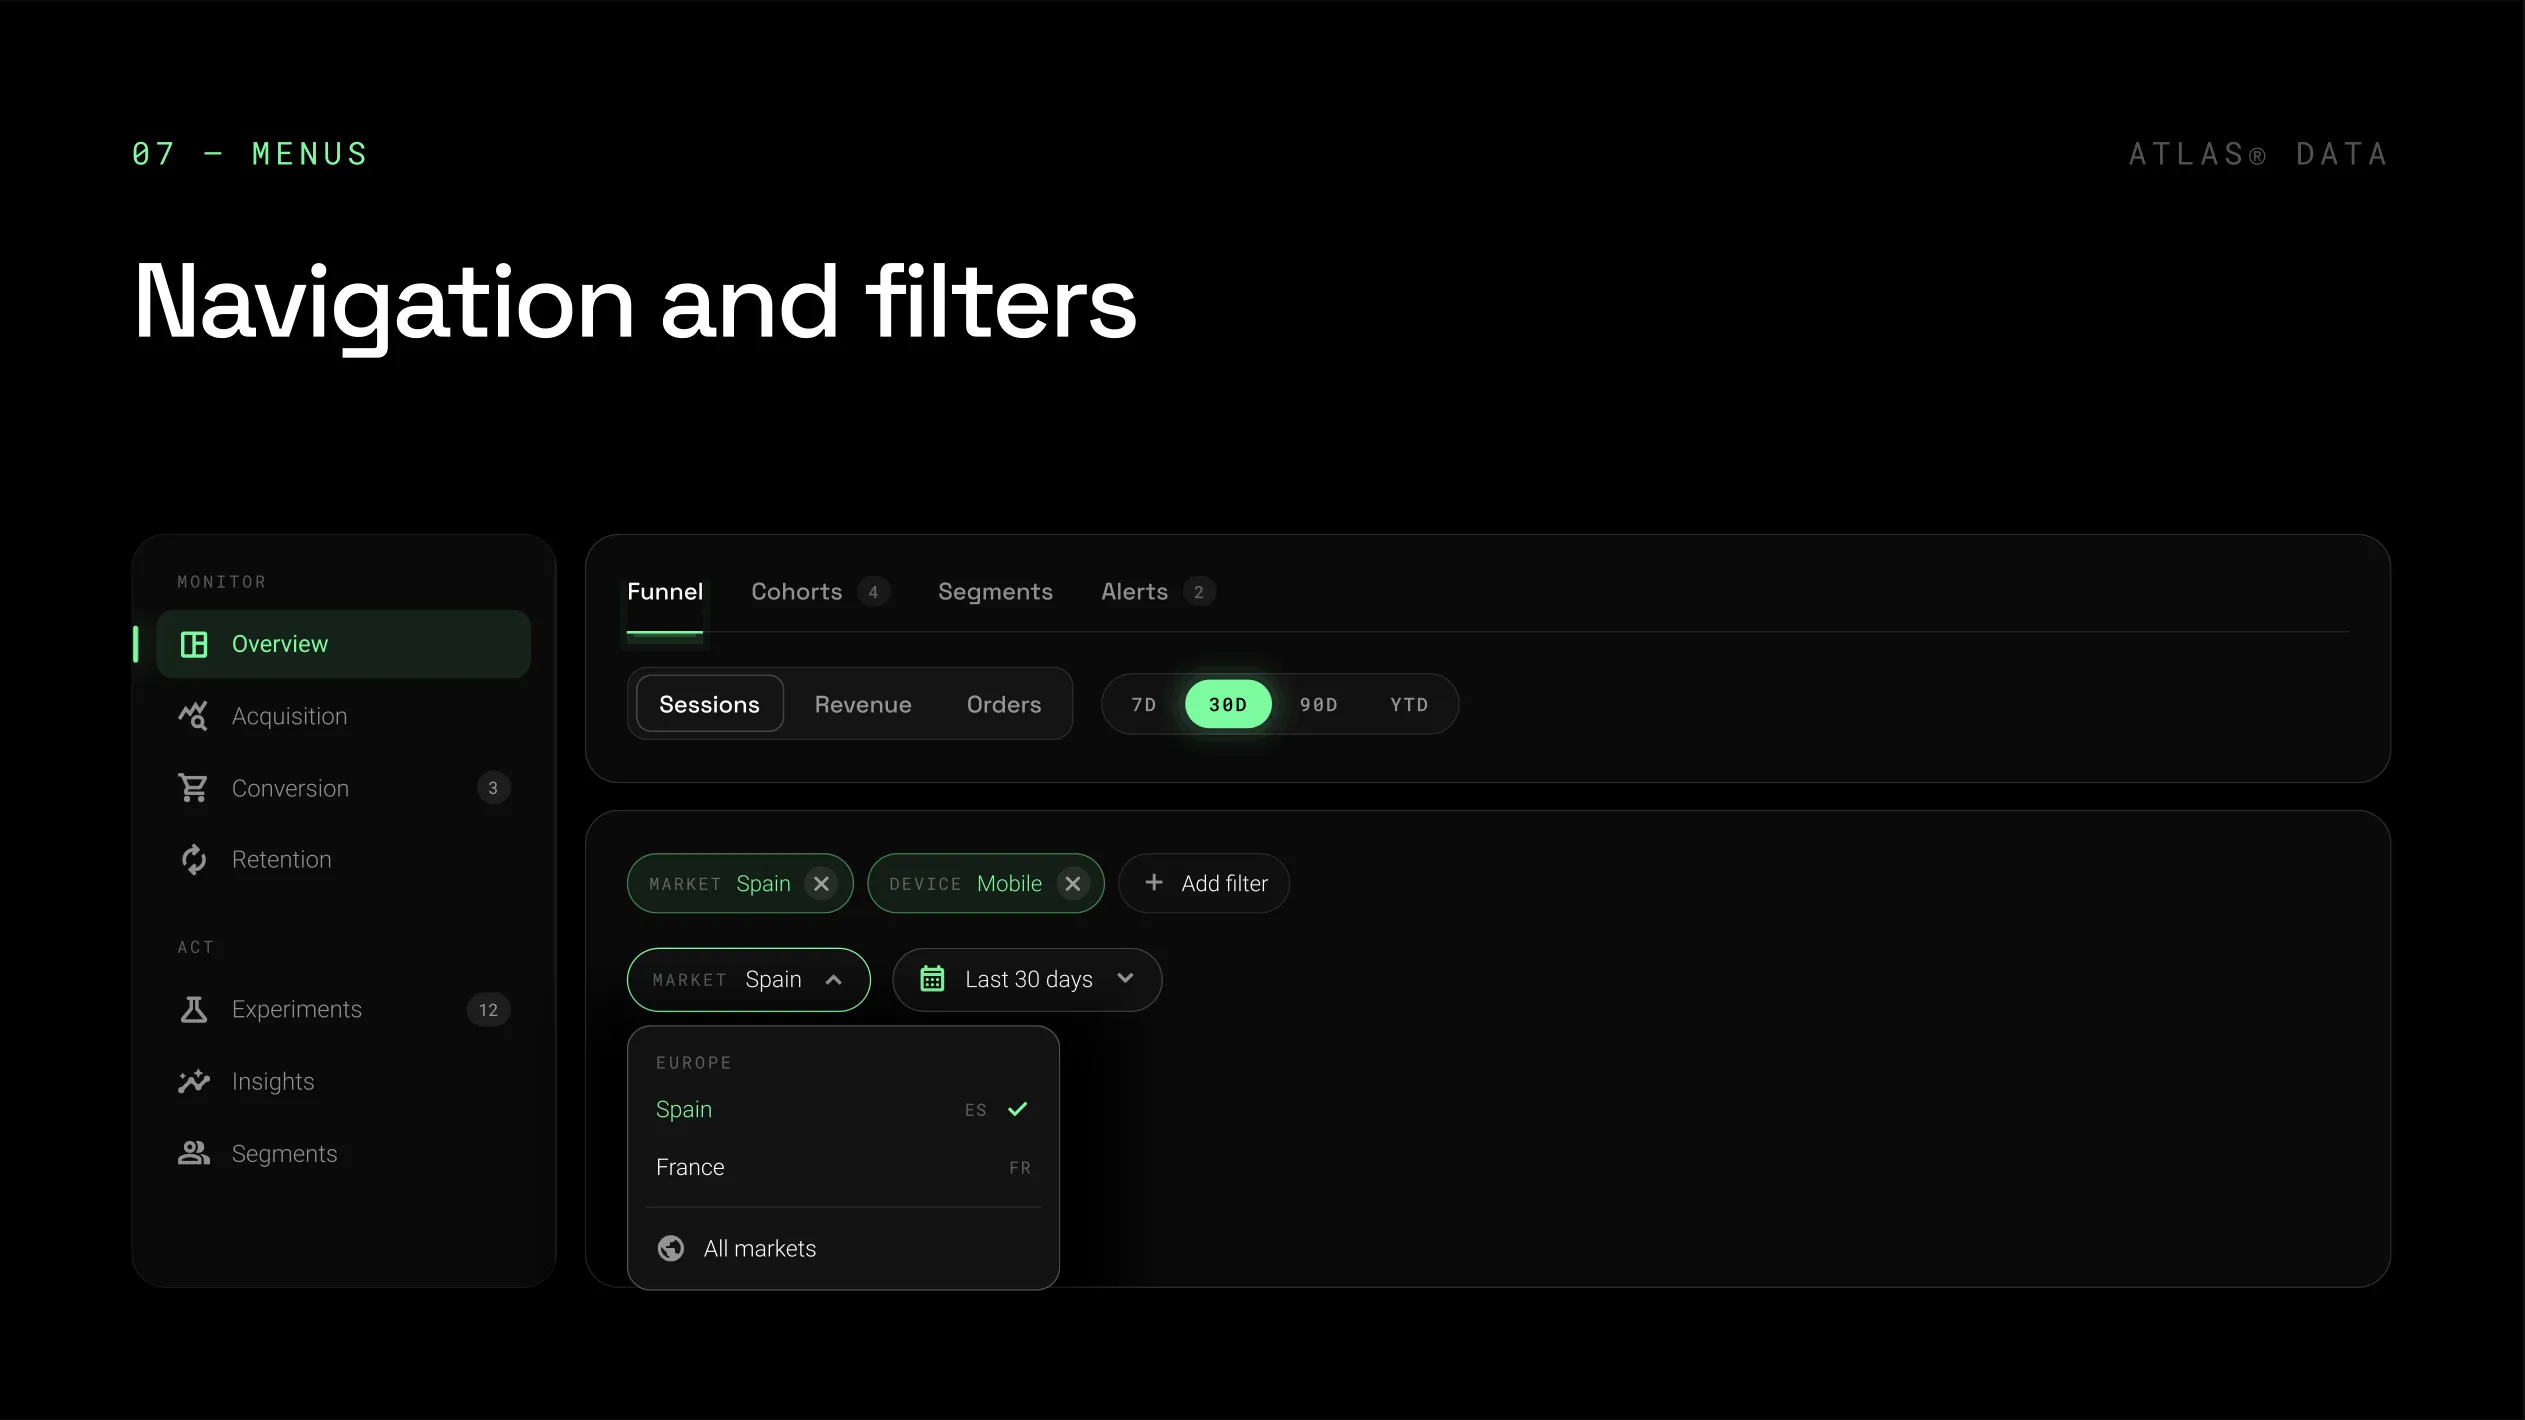Switch metric to Orders
Screen dimensions: 2525x1420
pyautogui.click(x=1004, y=704)
